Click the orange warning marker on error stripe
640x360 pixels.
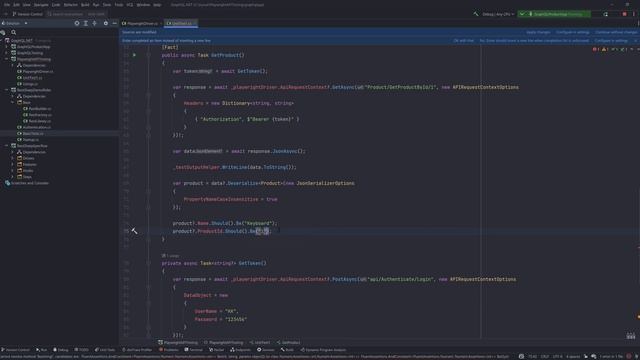point(638,316)
